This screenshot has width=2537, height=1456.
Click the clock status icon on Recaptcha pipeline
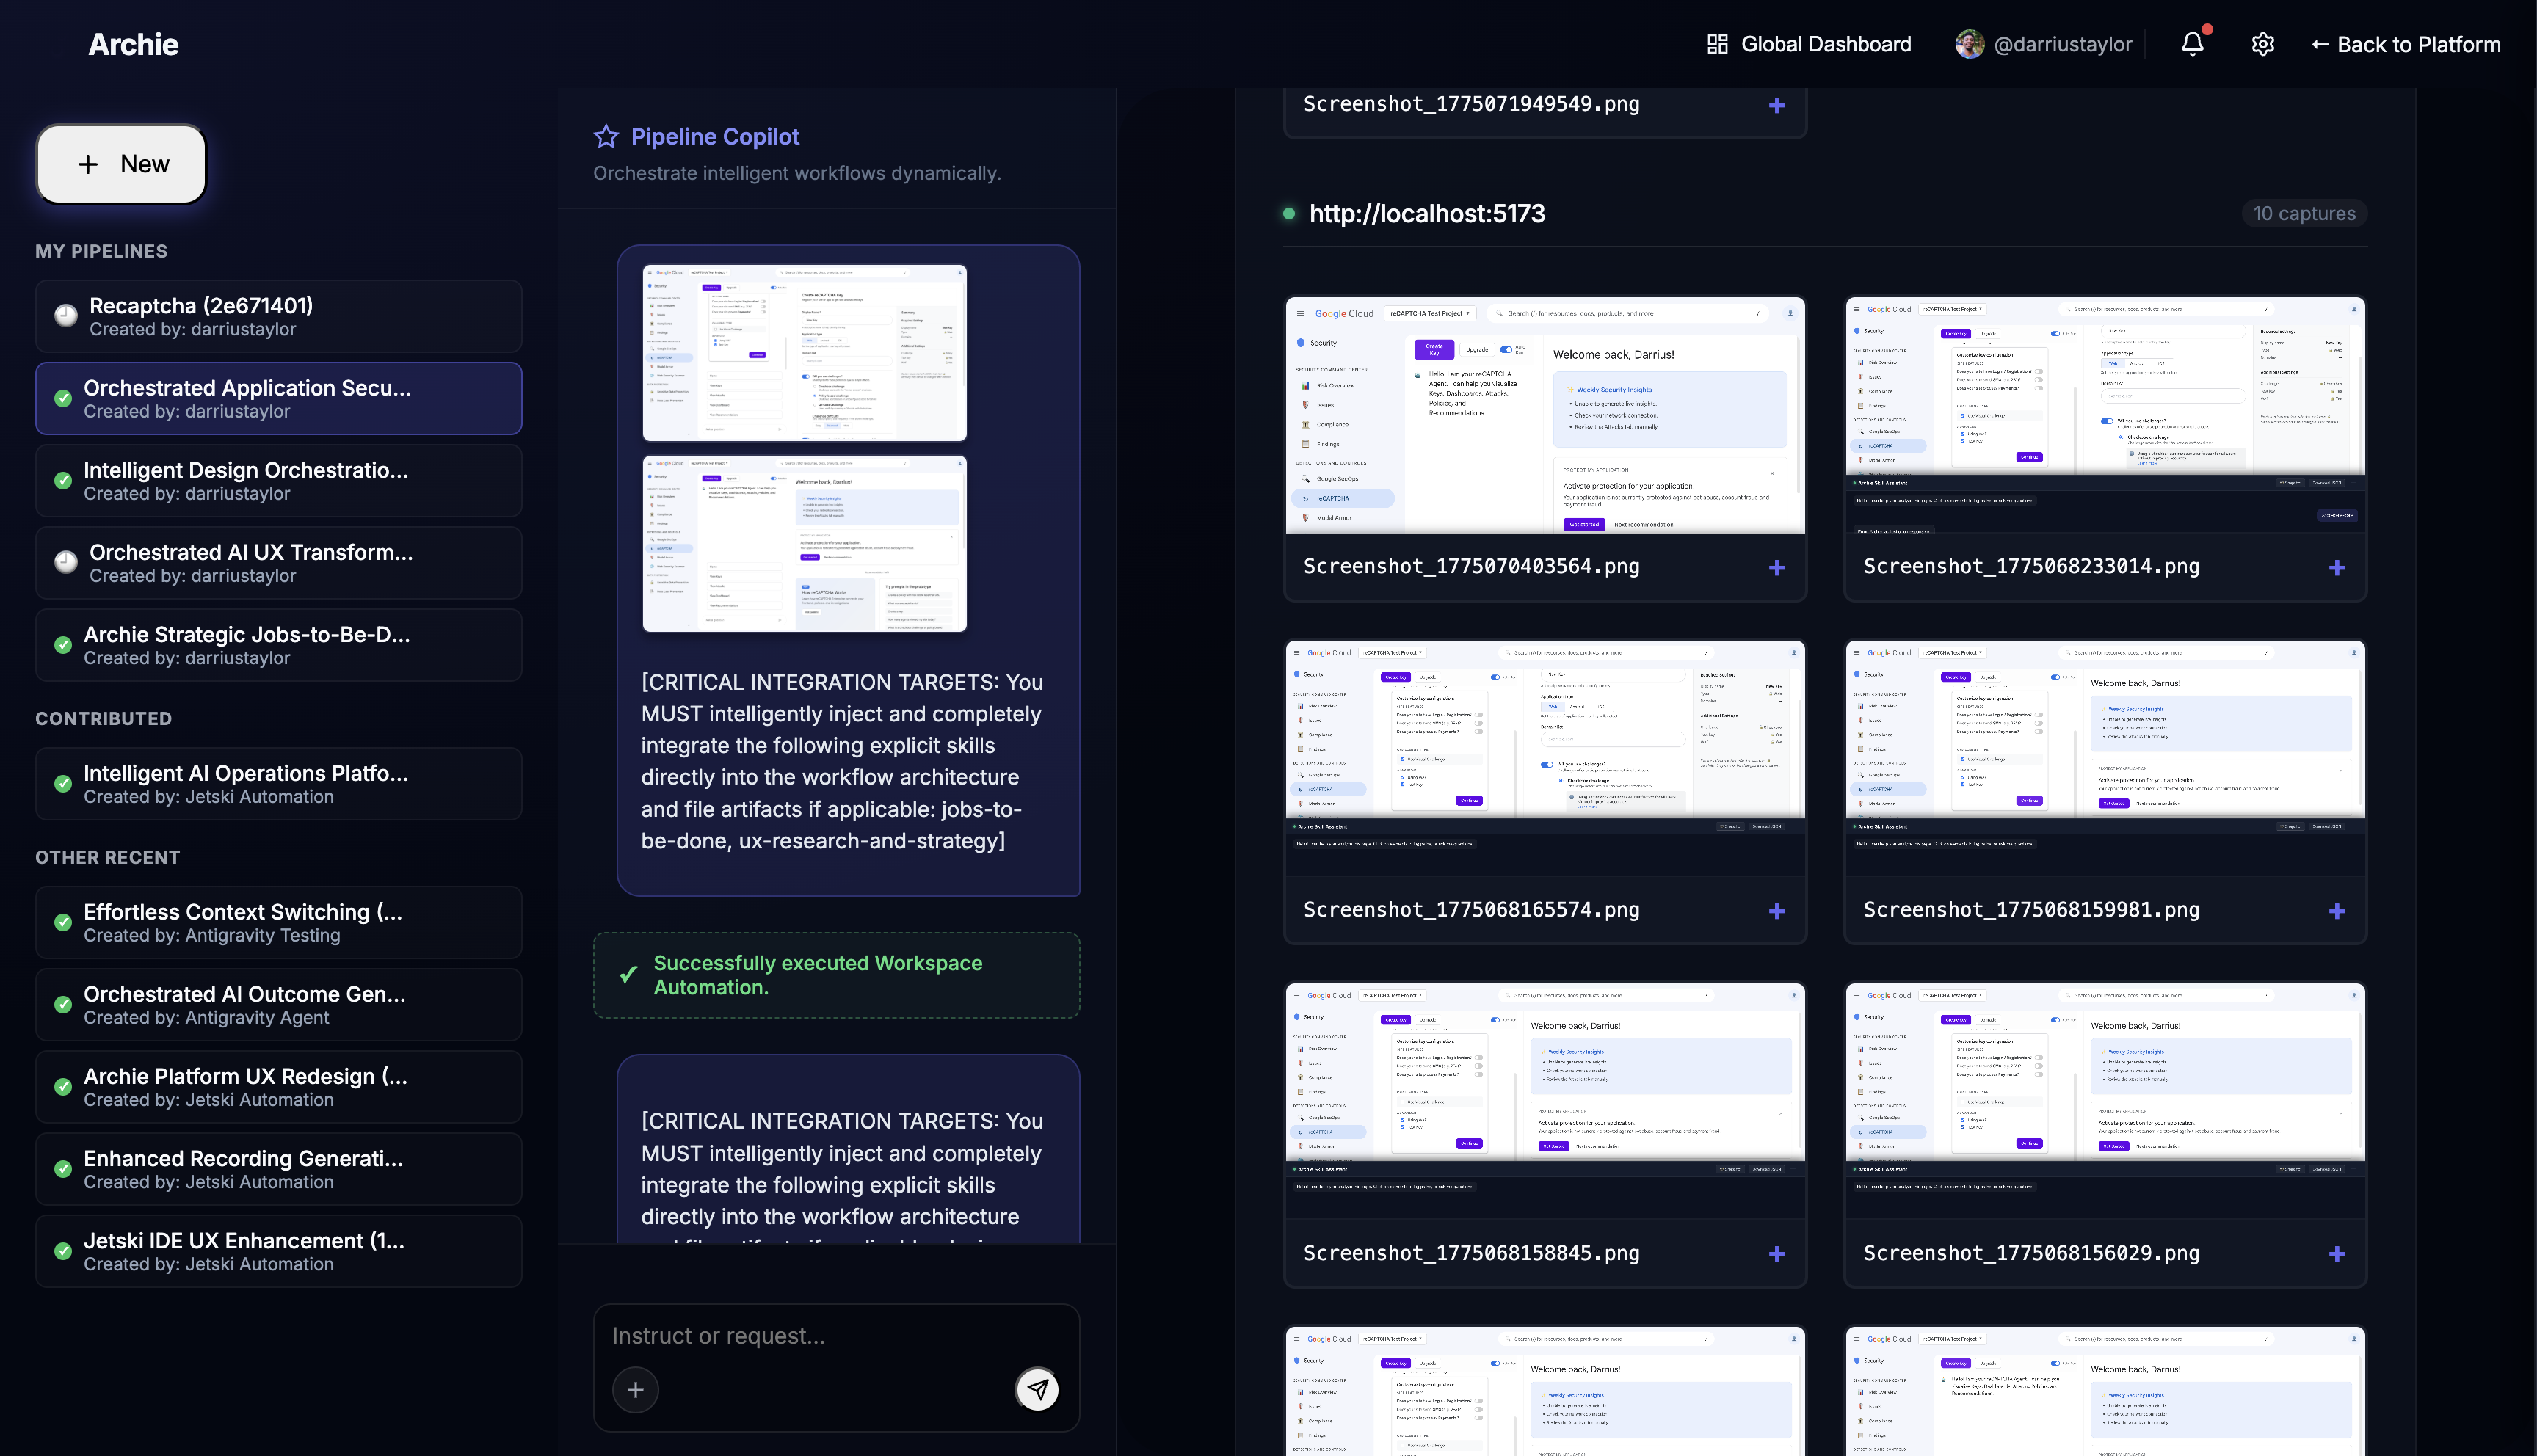coord(66,316)
